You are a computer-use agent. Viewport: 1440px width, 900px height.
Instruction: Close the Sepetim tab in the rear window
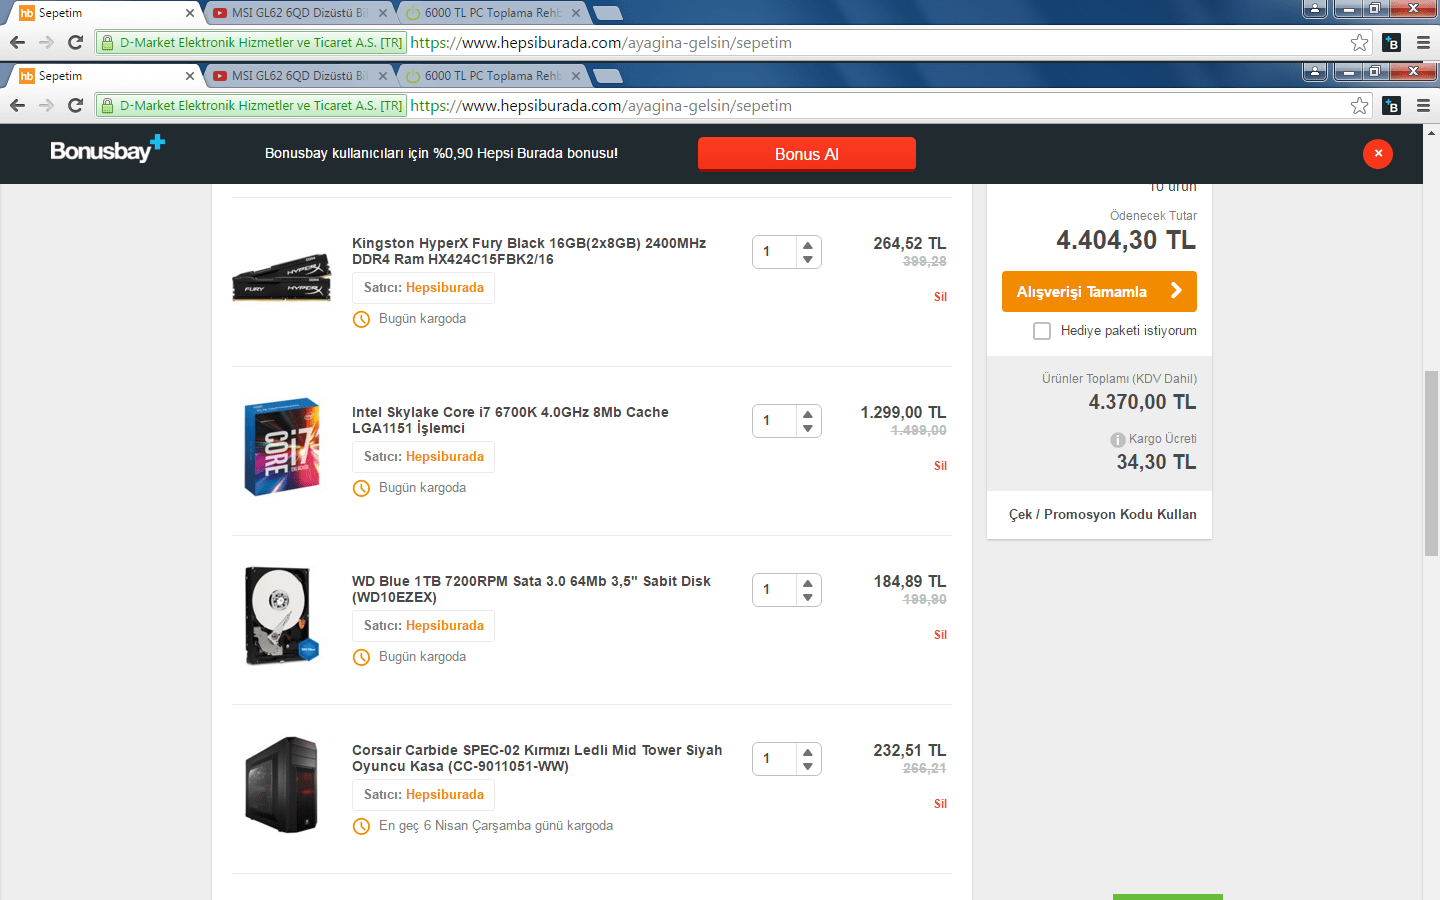[x=190, y=13]
